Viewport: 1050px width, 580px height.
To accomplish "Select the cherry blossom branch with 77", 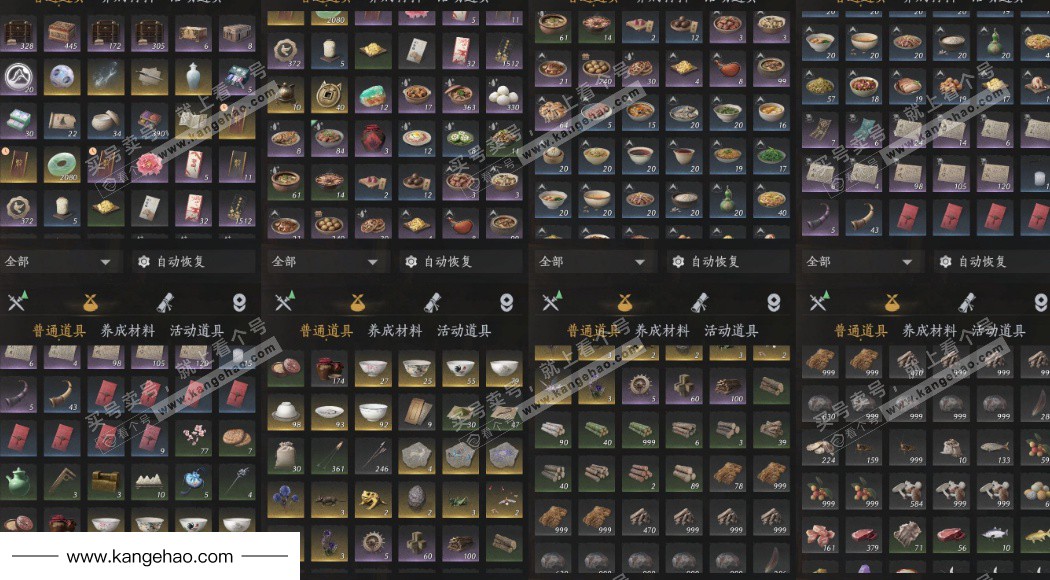I will (193, 439).
